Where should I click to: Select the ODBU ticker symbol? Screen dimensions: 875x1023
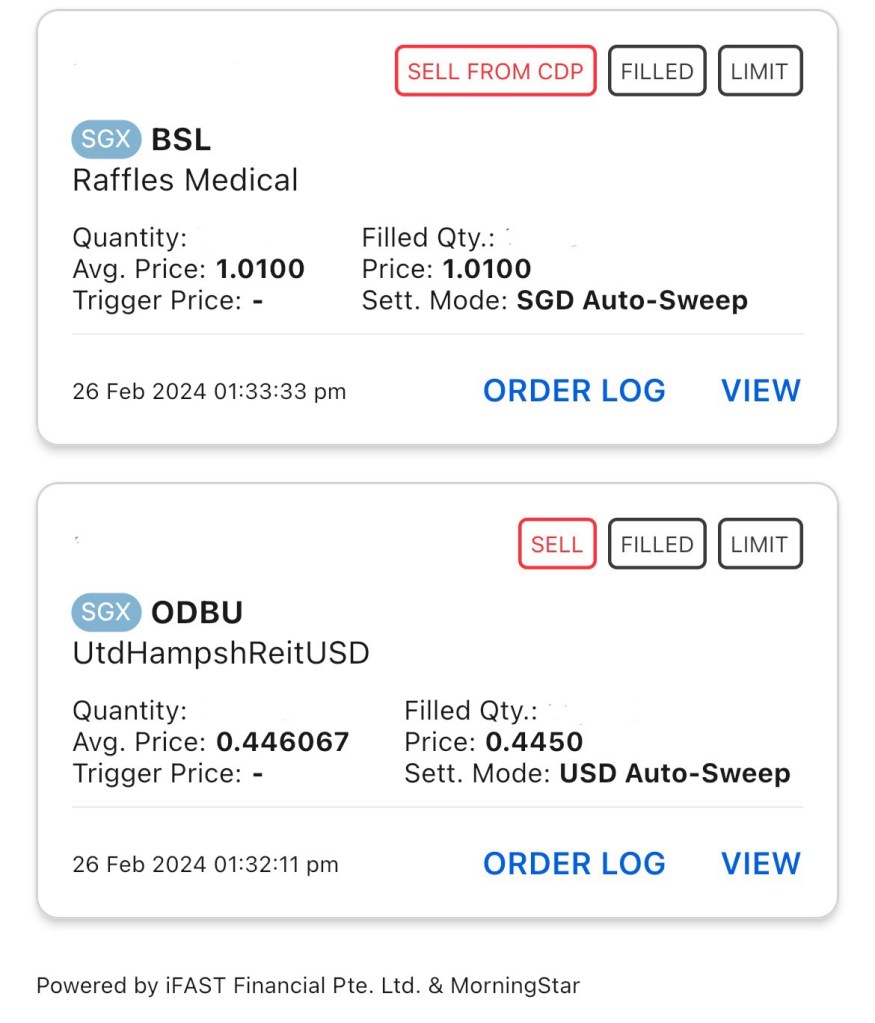(197, 613)
